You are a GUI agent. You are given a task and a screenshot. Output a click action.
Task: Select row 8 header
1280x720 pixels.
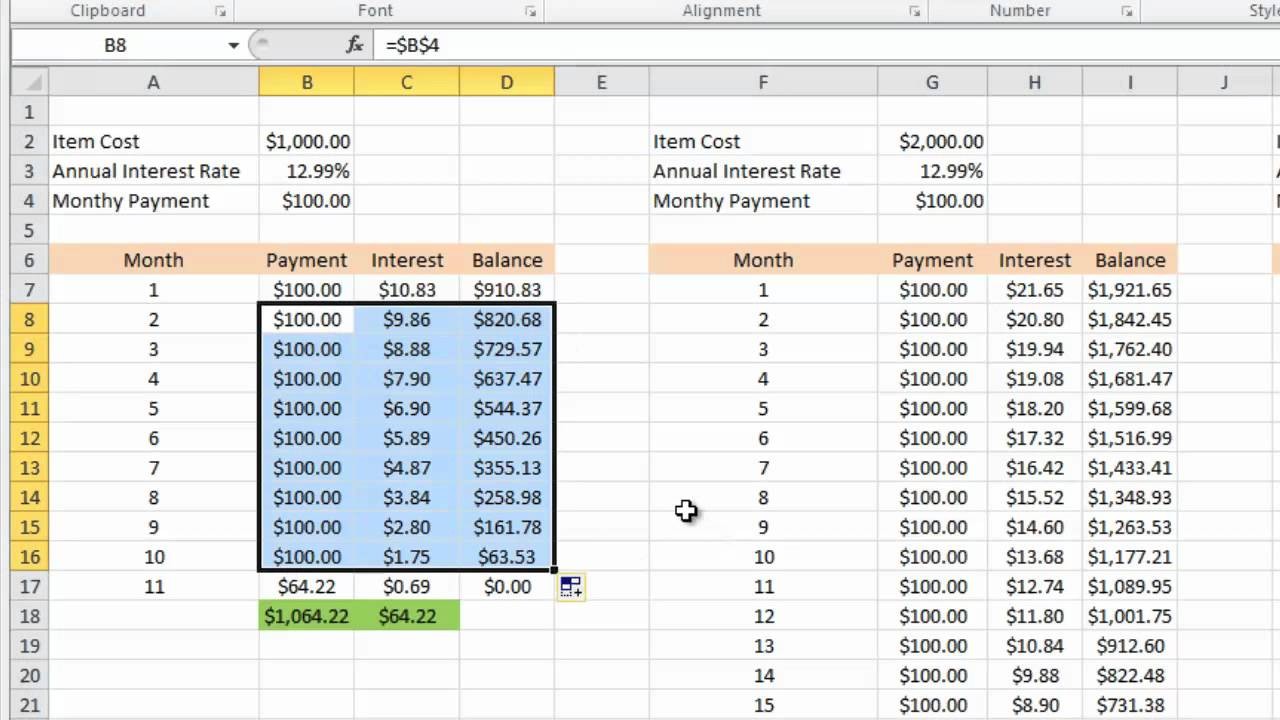click(x=29, y=320)
